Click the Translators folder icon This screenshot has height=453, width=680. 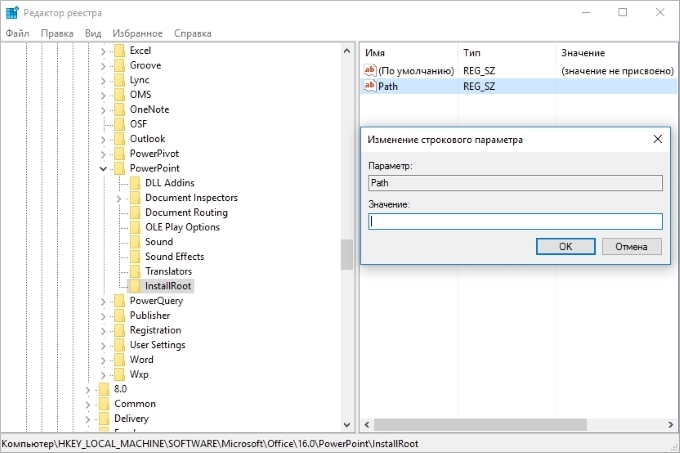pos(135,271)
